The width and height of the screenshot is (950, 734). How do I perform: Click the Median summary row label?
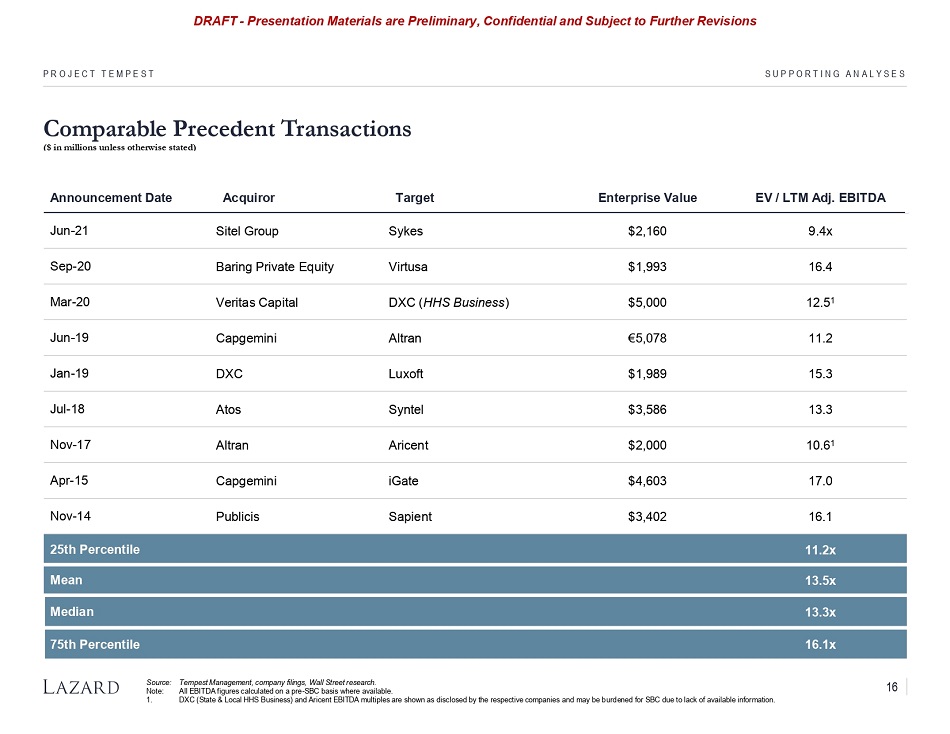[72, 611]
